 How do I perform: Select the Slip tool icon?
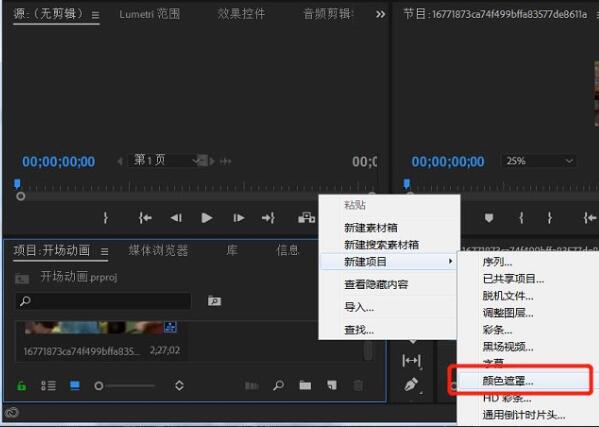pyautogui.click(x=411, y=360)
